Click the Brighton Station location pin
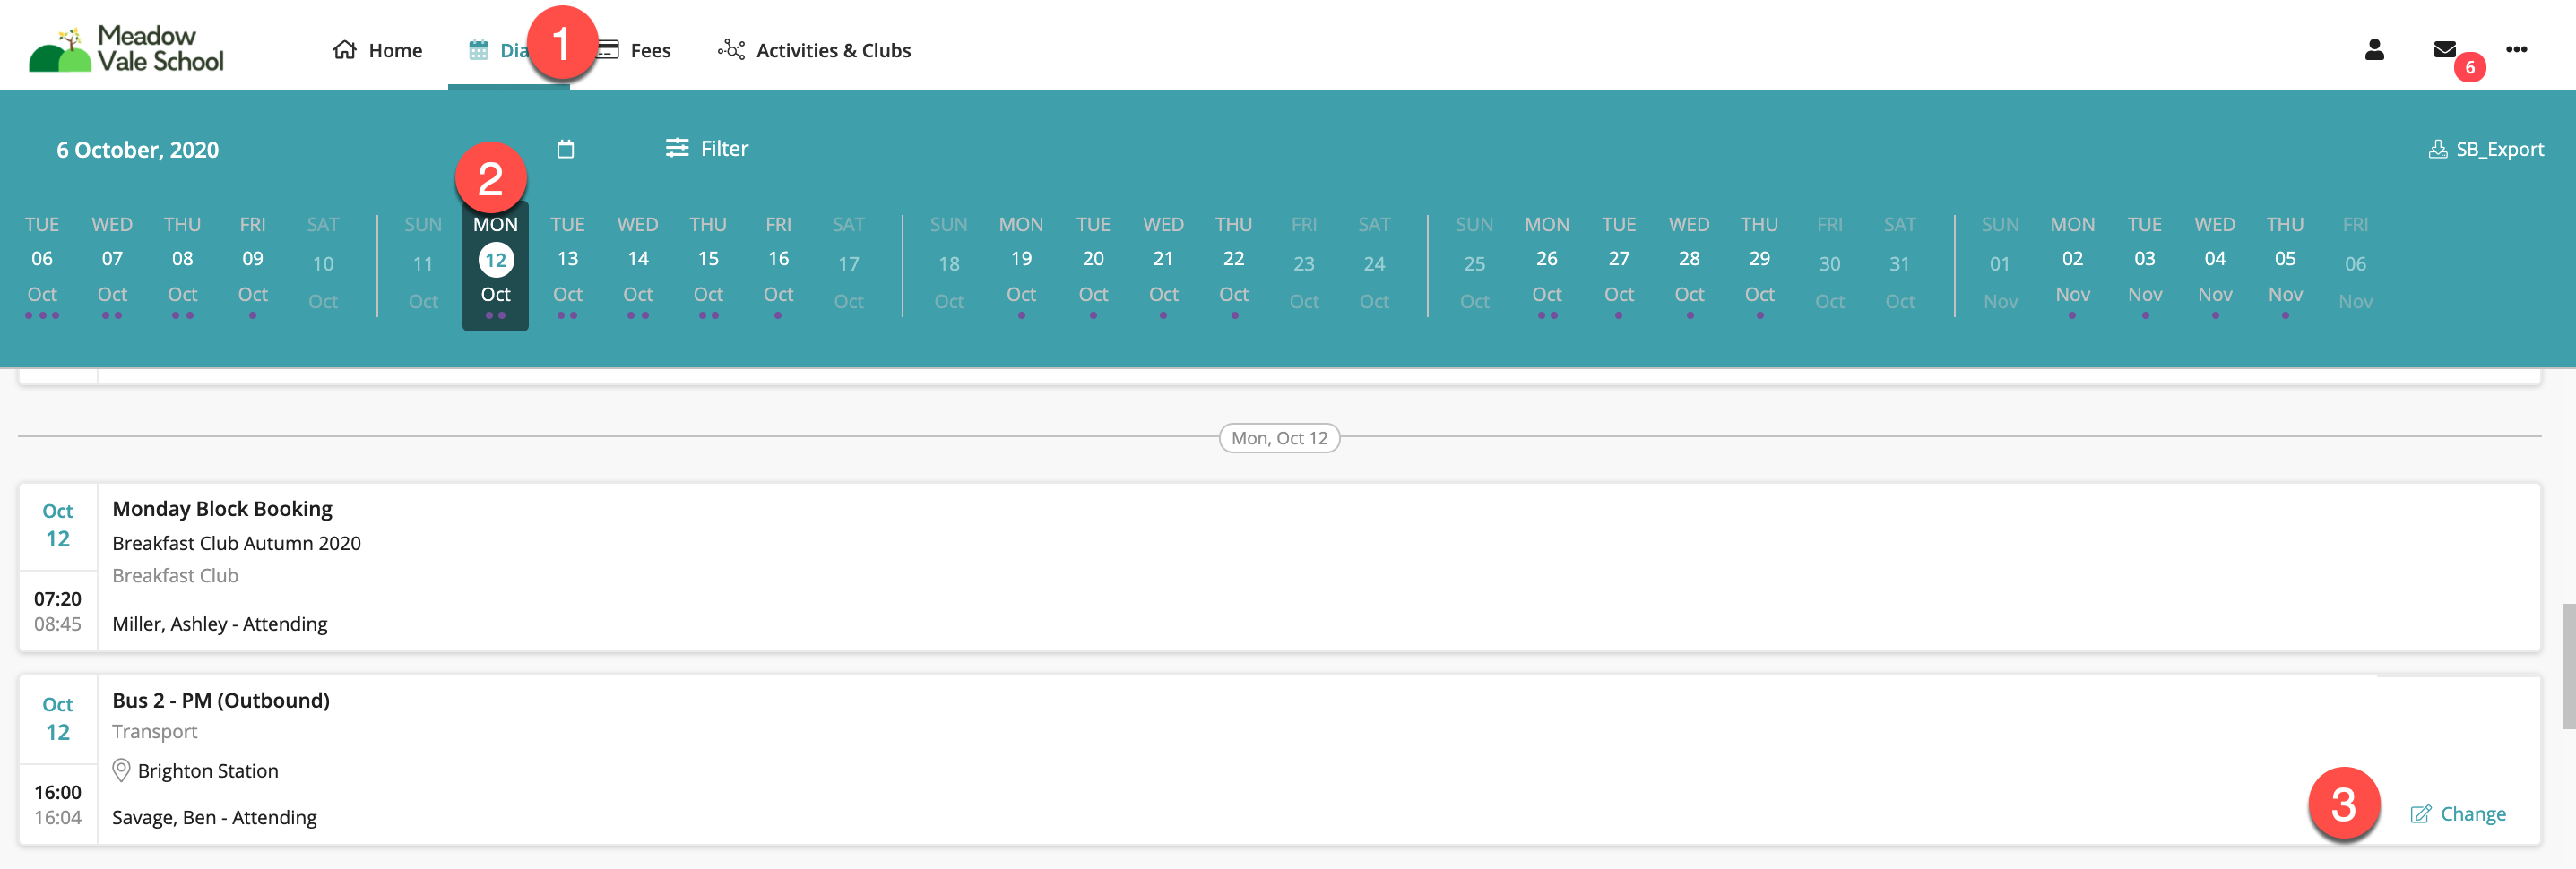 click(121, 770)
